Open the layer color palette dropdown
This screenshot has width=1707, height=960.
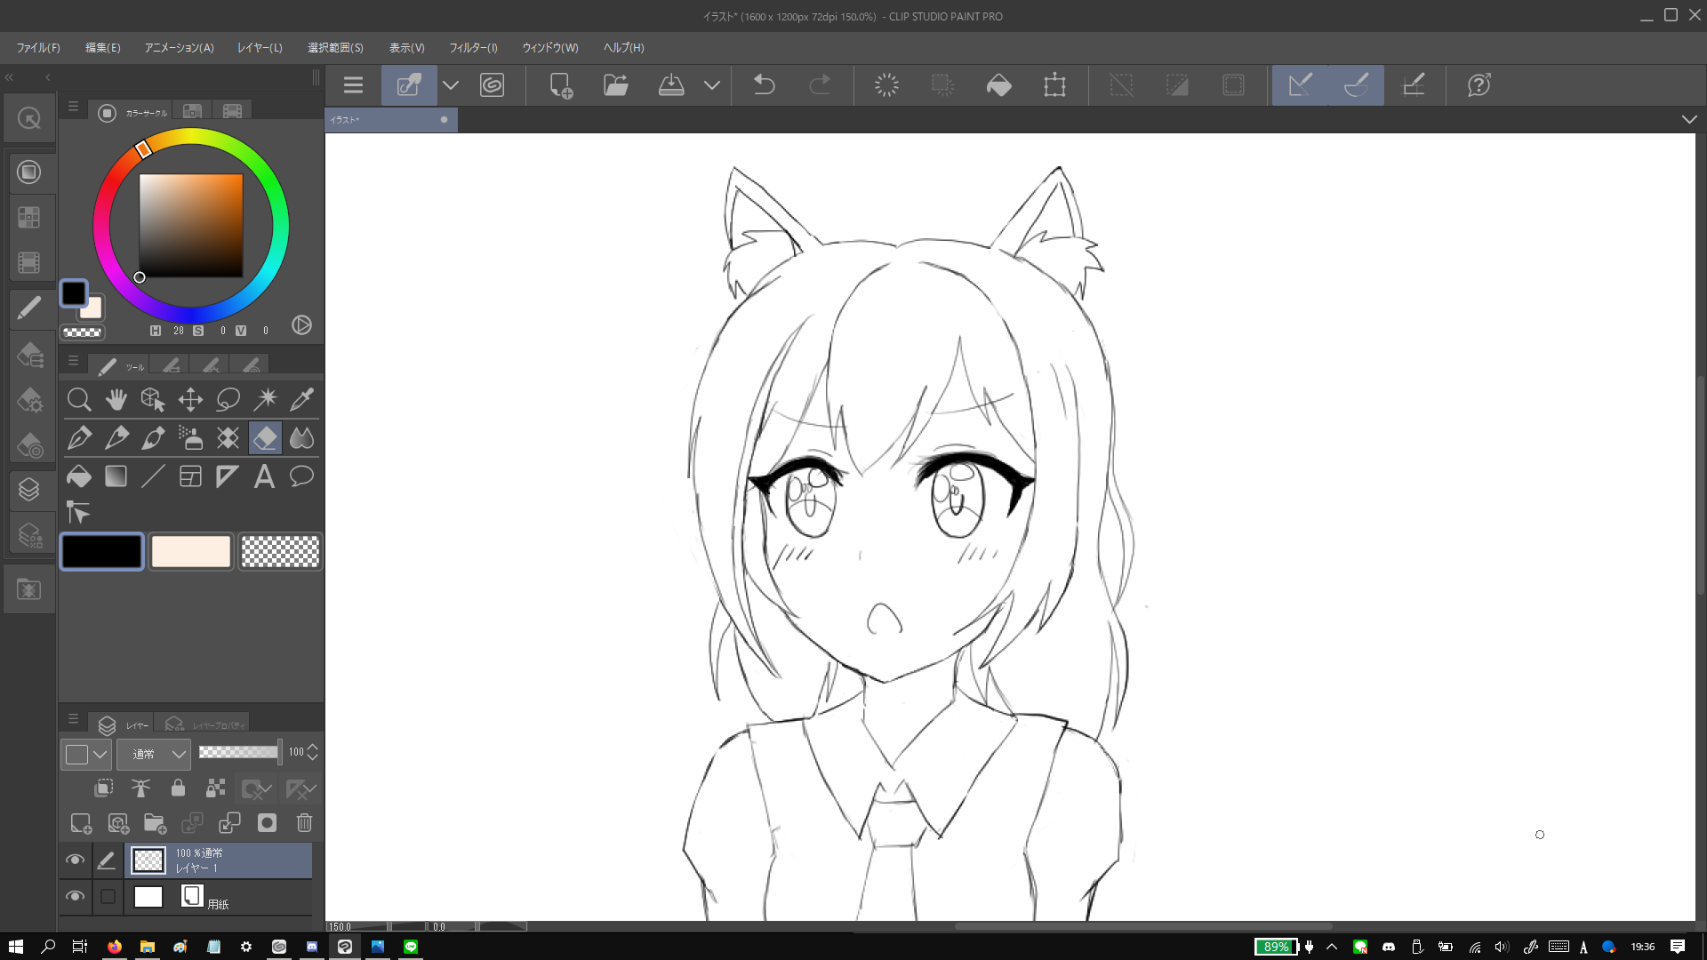(x=86, y=754)
